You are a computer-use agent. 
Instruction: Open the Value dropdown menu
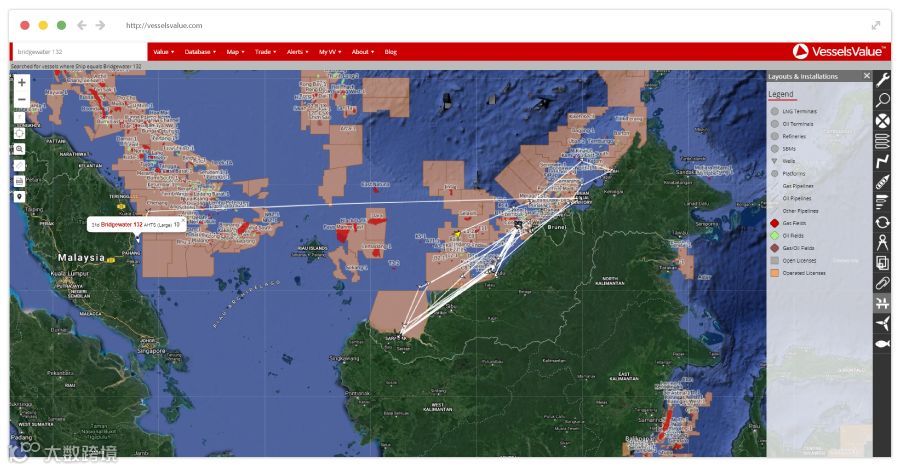pos(164,52)
